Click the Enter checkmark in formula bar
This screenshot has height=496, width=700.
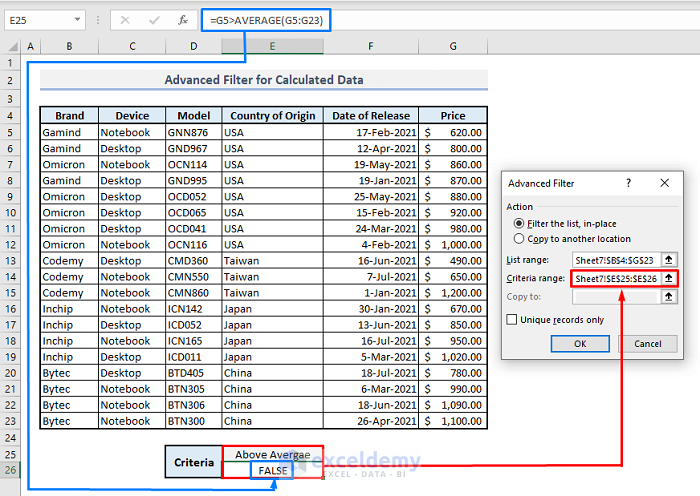coord(153,19)
